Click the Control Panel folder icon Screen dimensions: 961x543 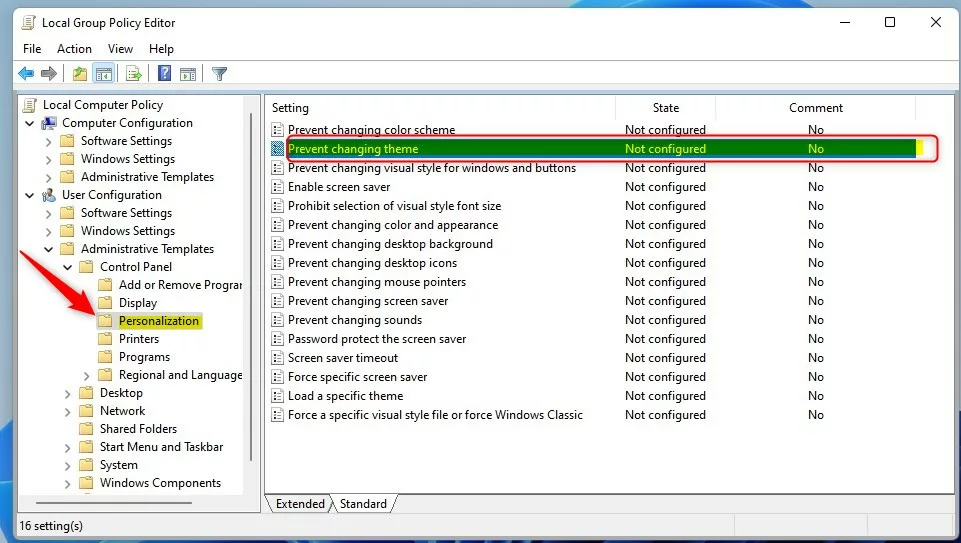pyautogui.click(x=86, y=267)
